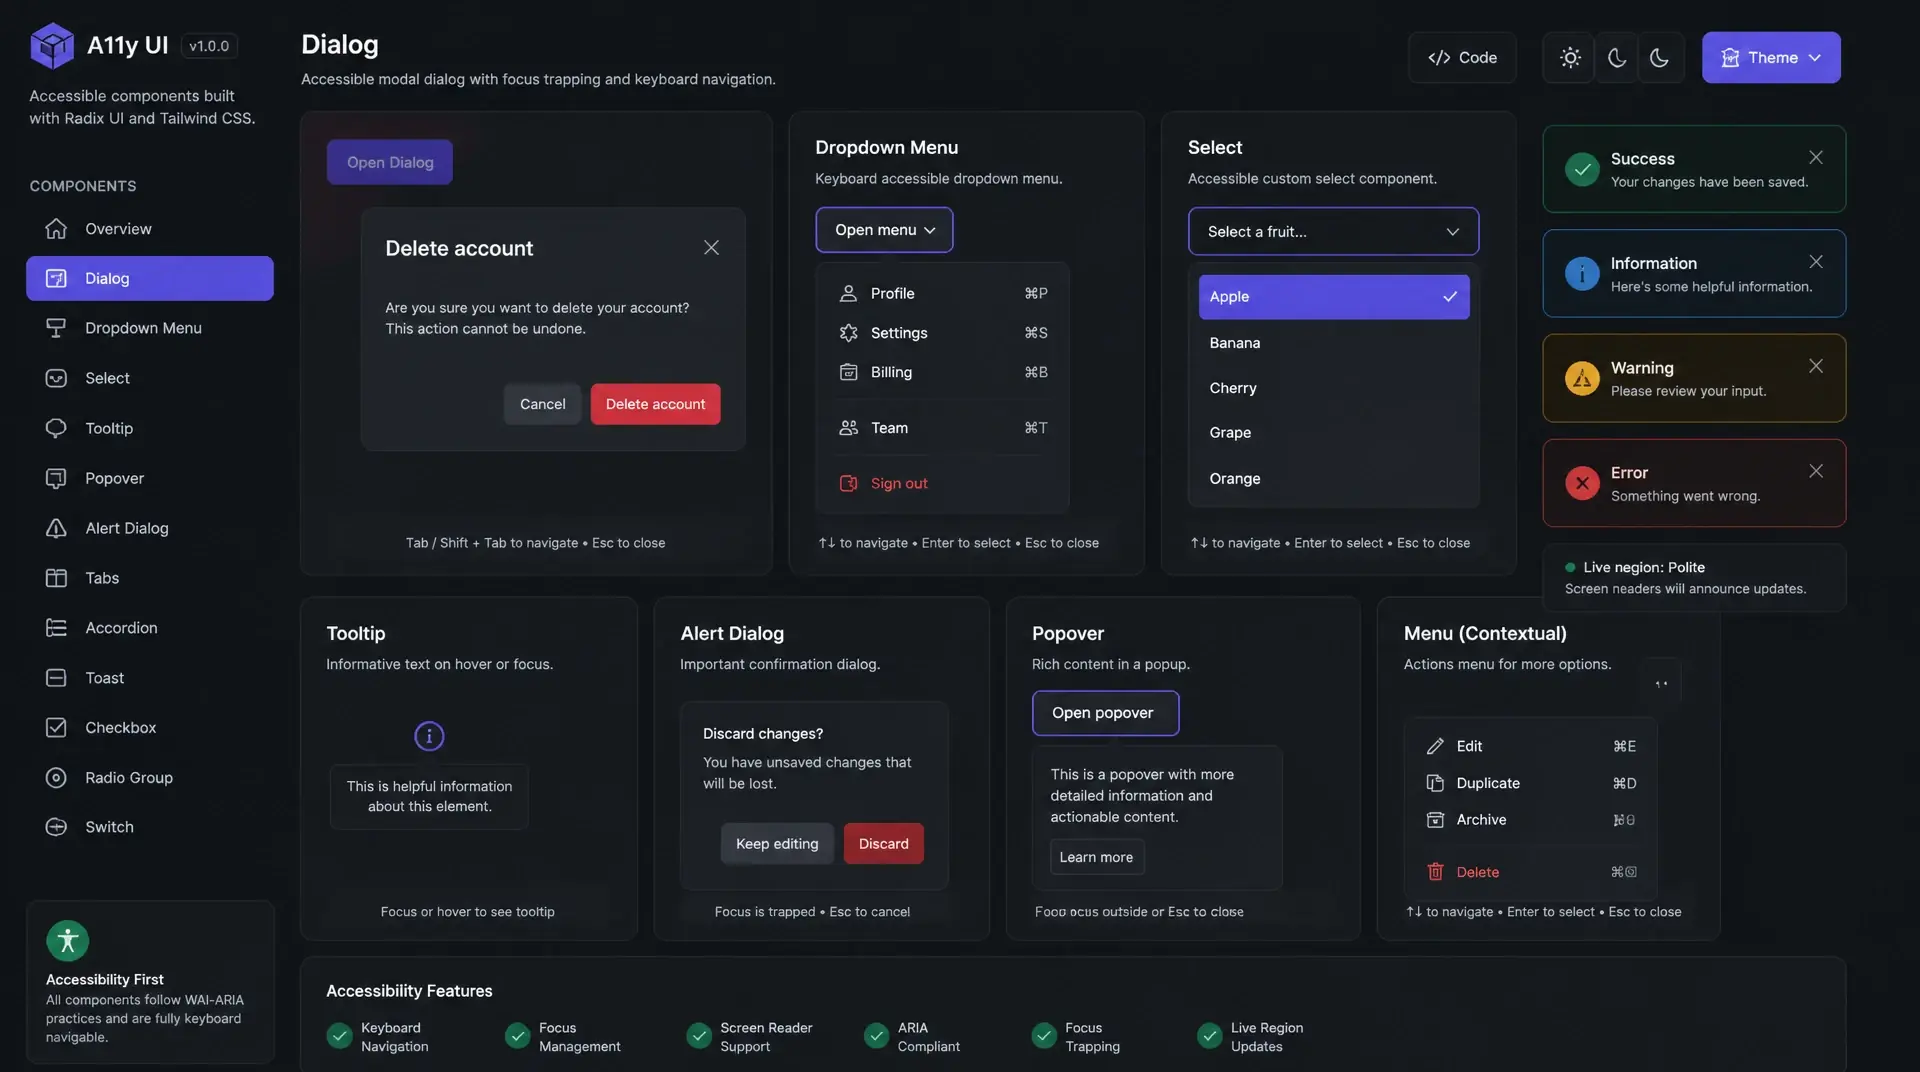
Task: Click the Radio Group sidebar icon
Action: [x=56, y=778]
